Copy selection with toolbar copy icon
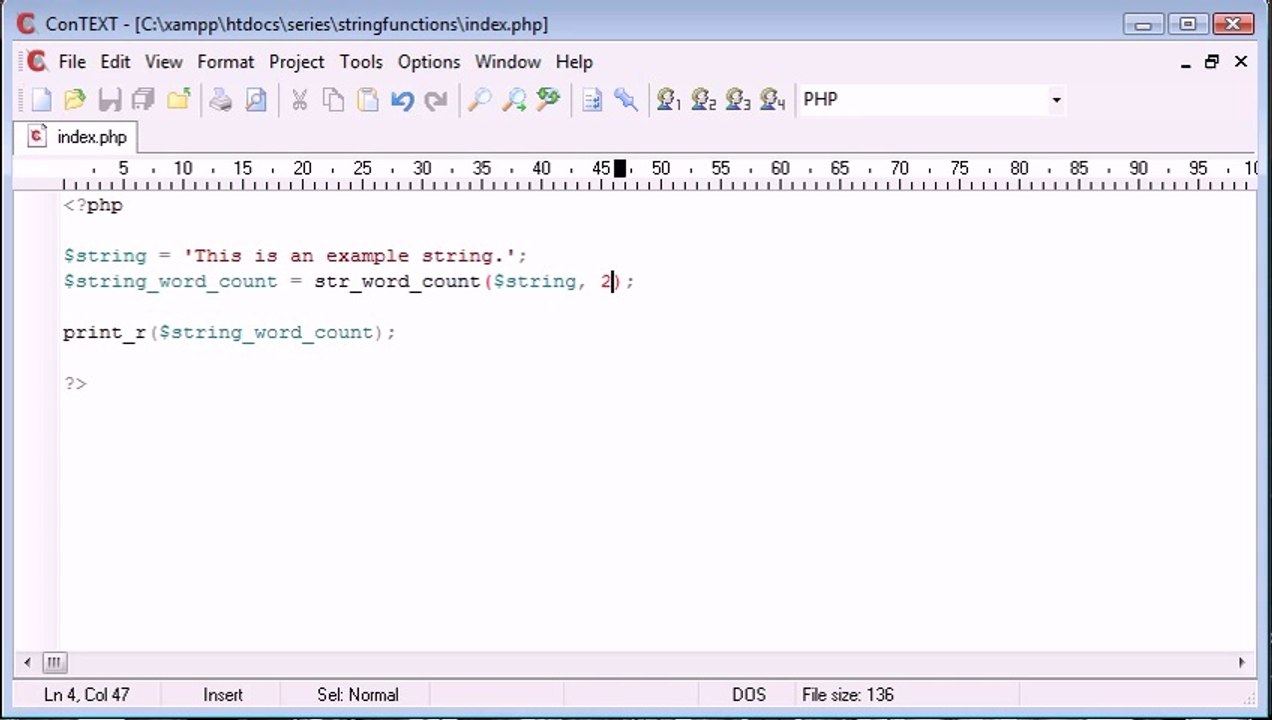Image resolution: width=1272 pixels, height=720 pixels. tap(333, 99)
